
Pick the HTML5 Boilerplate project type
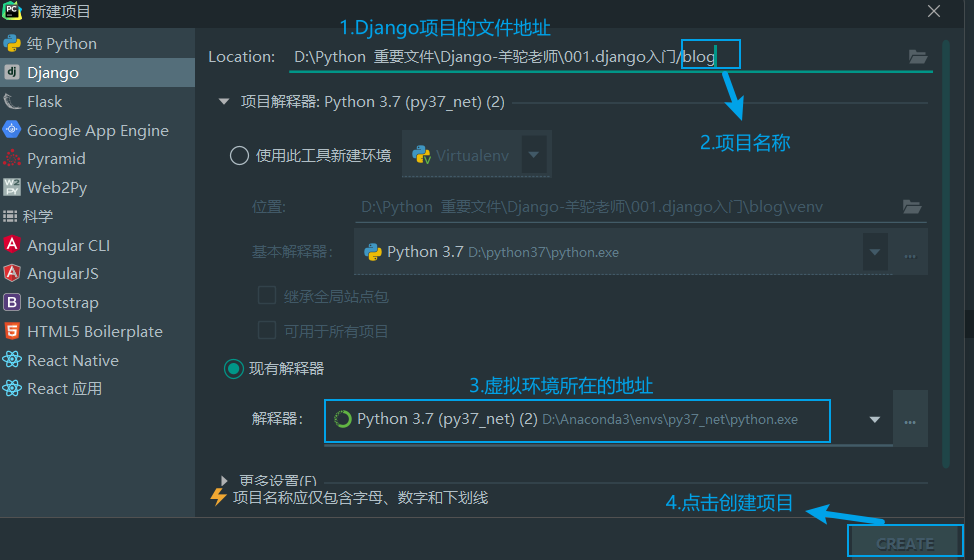pyautogui.click(x=98, y=332)
